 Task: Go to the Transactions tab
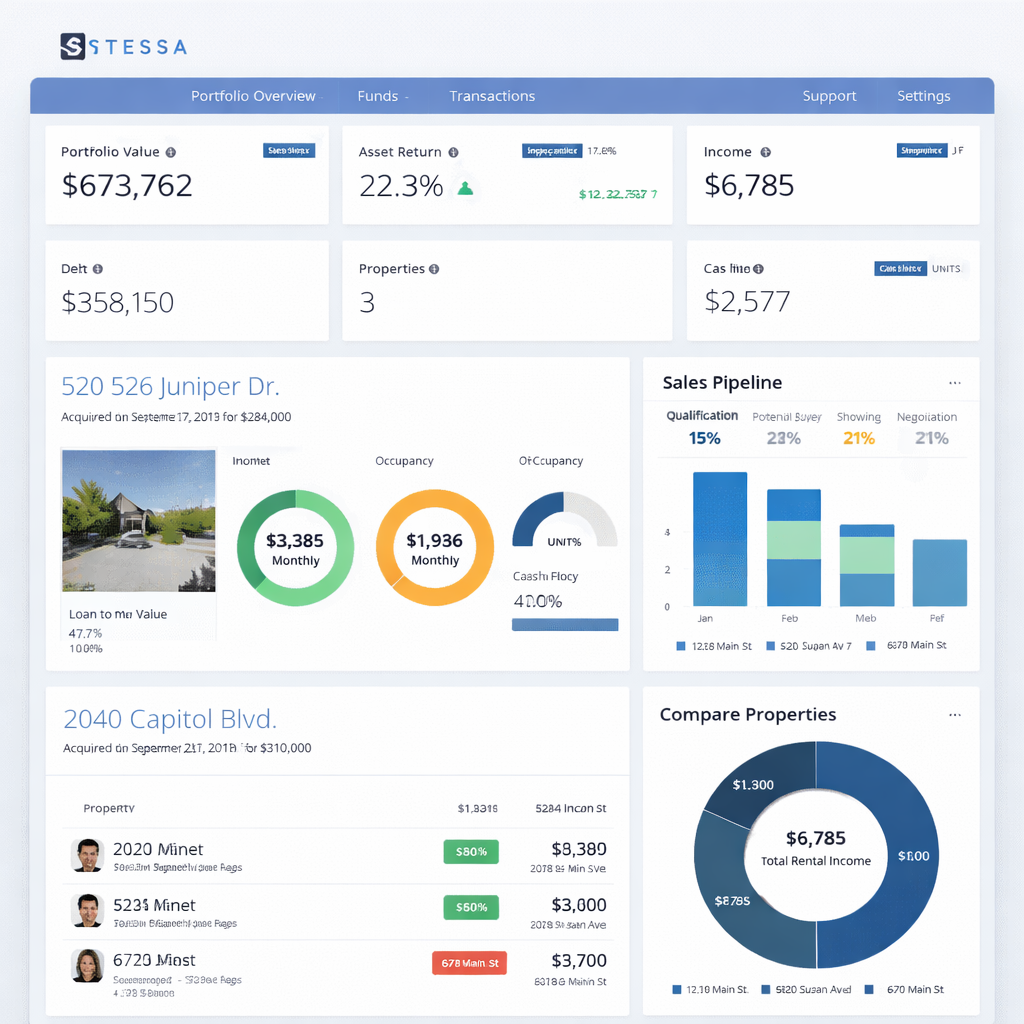tap(492, 96)
